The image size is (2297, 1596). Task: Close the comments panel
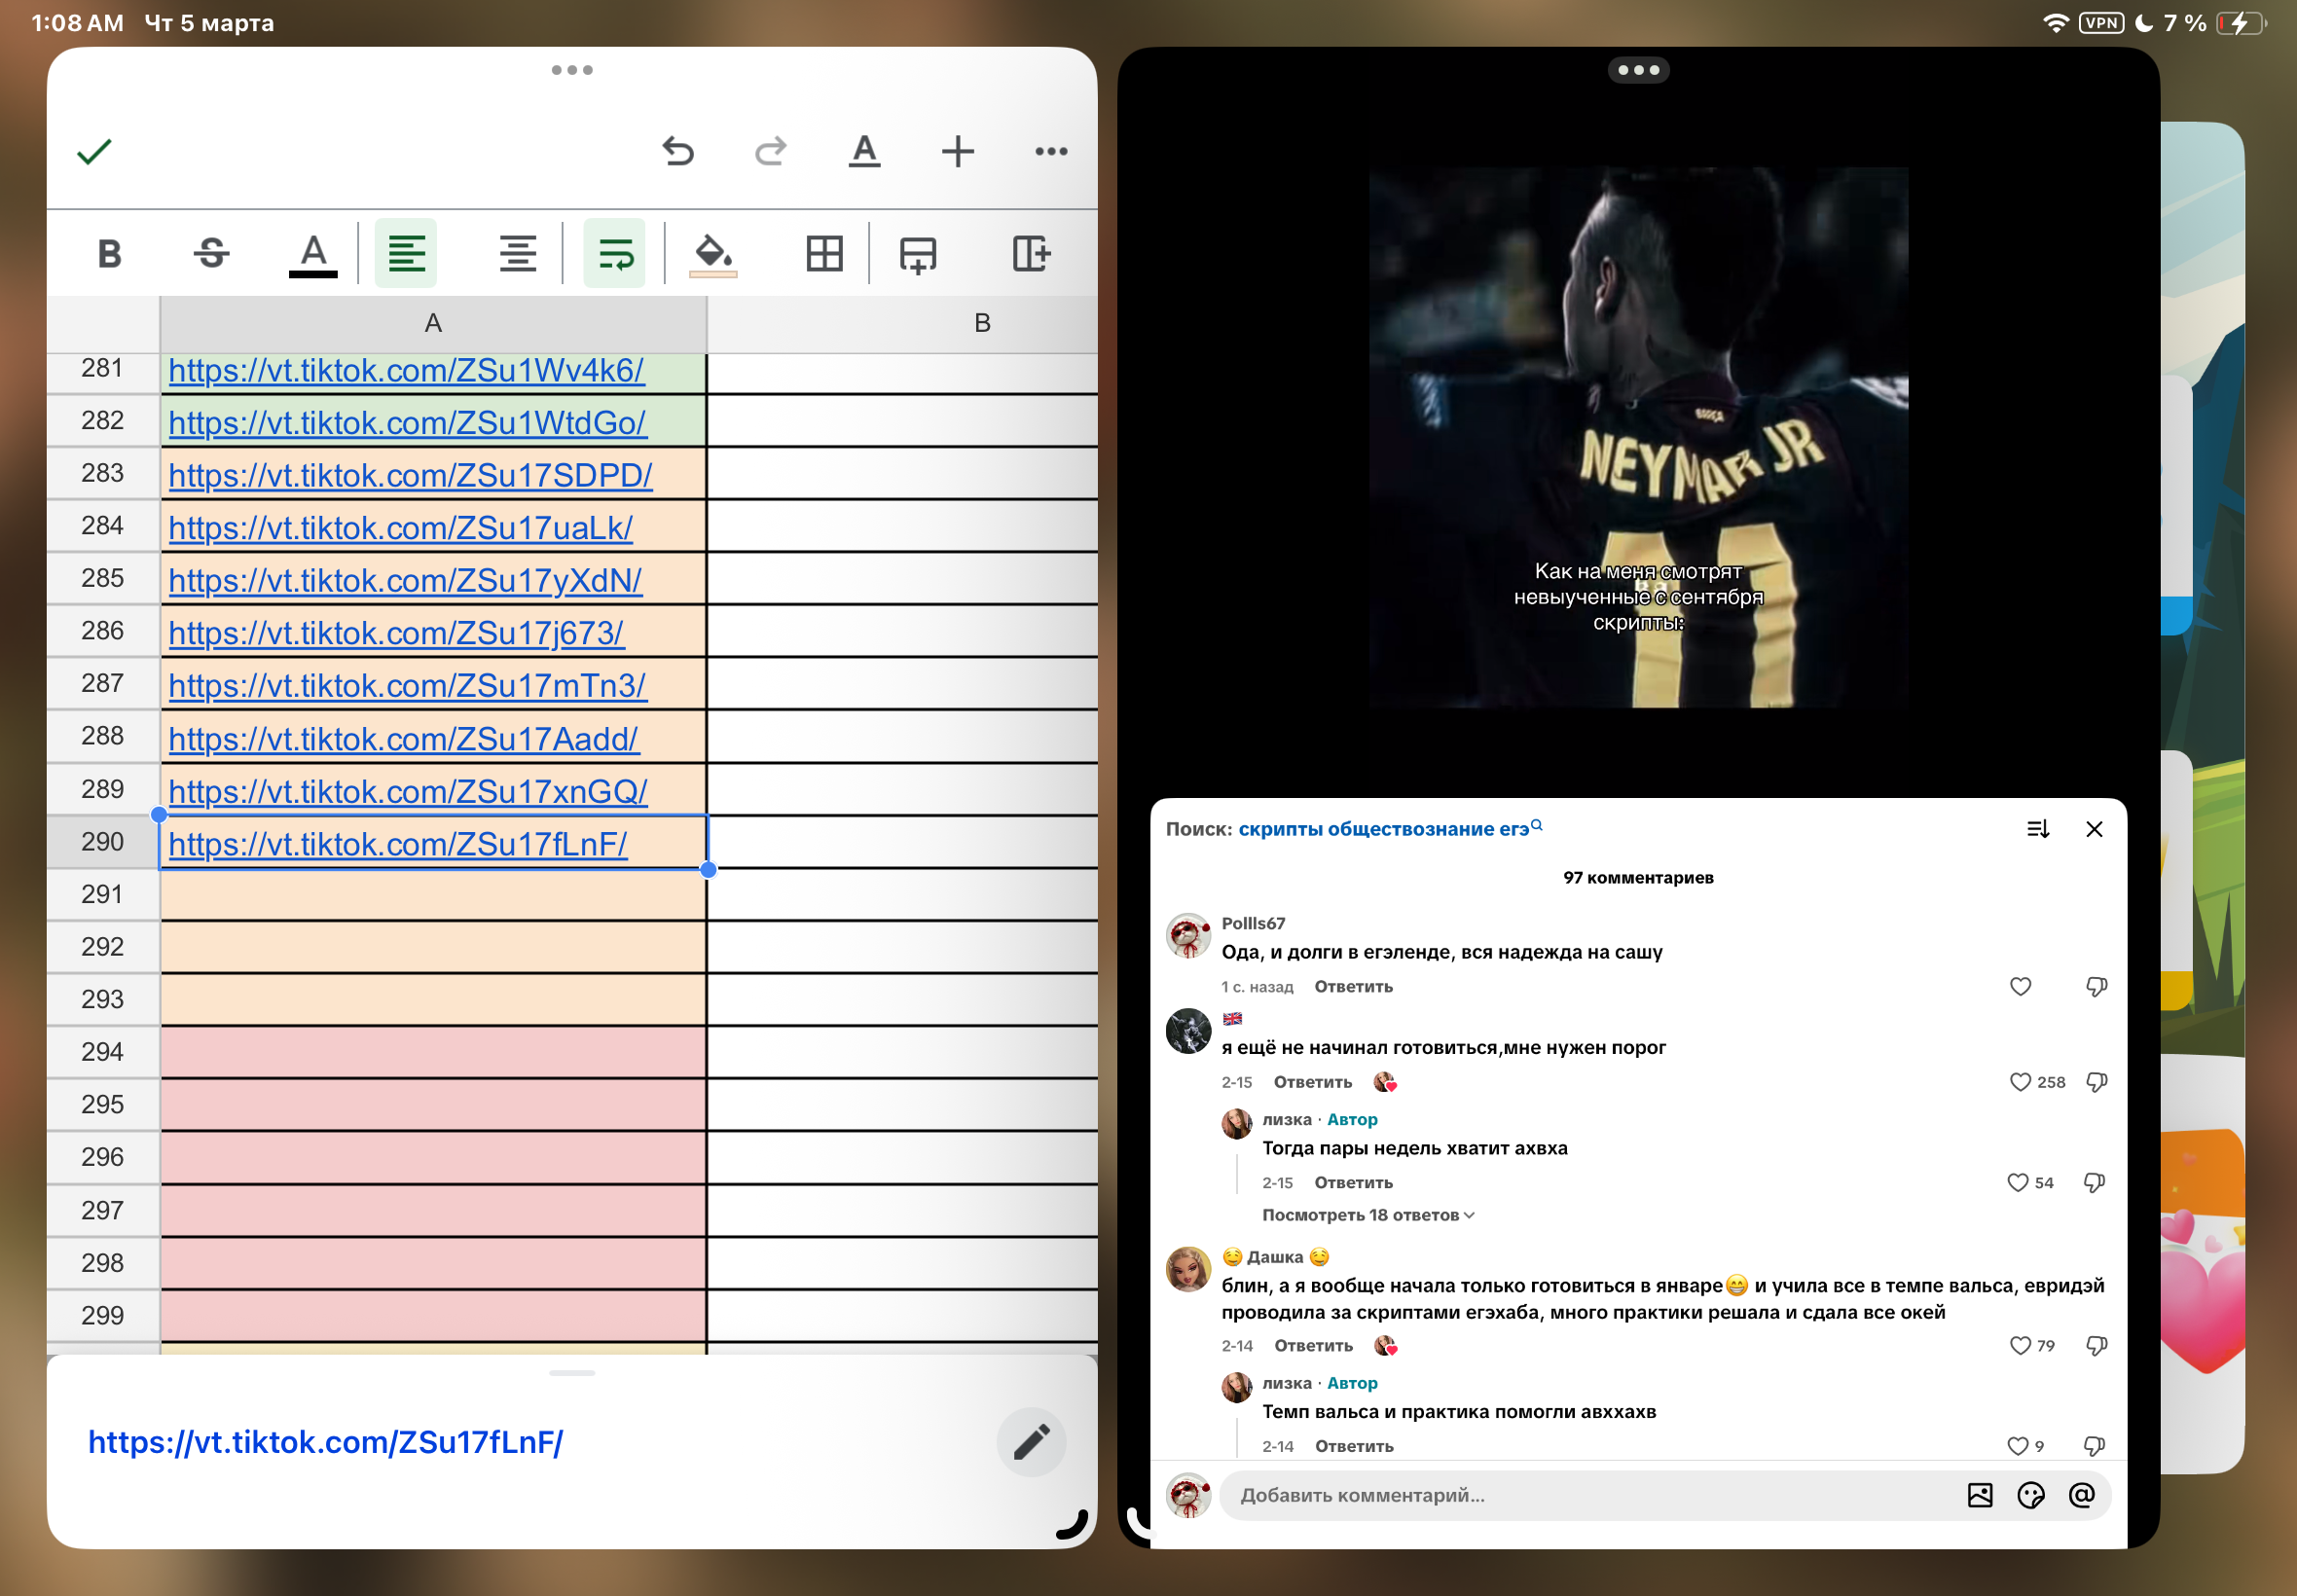coord(2094,829)
